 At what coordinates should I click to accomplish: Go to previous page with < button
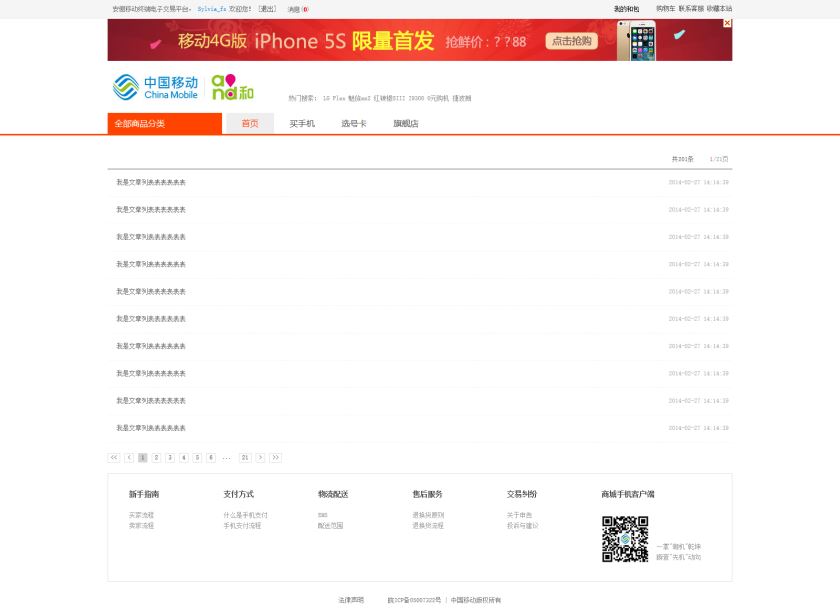coord(129,457)
